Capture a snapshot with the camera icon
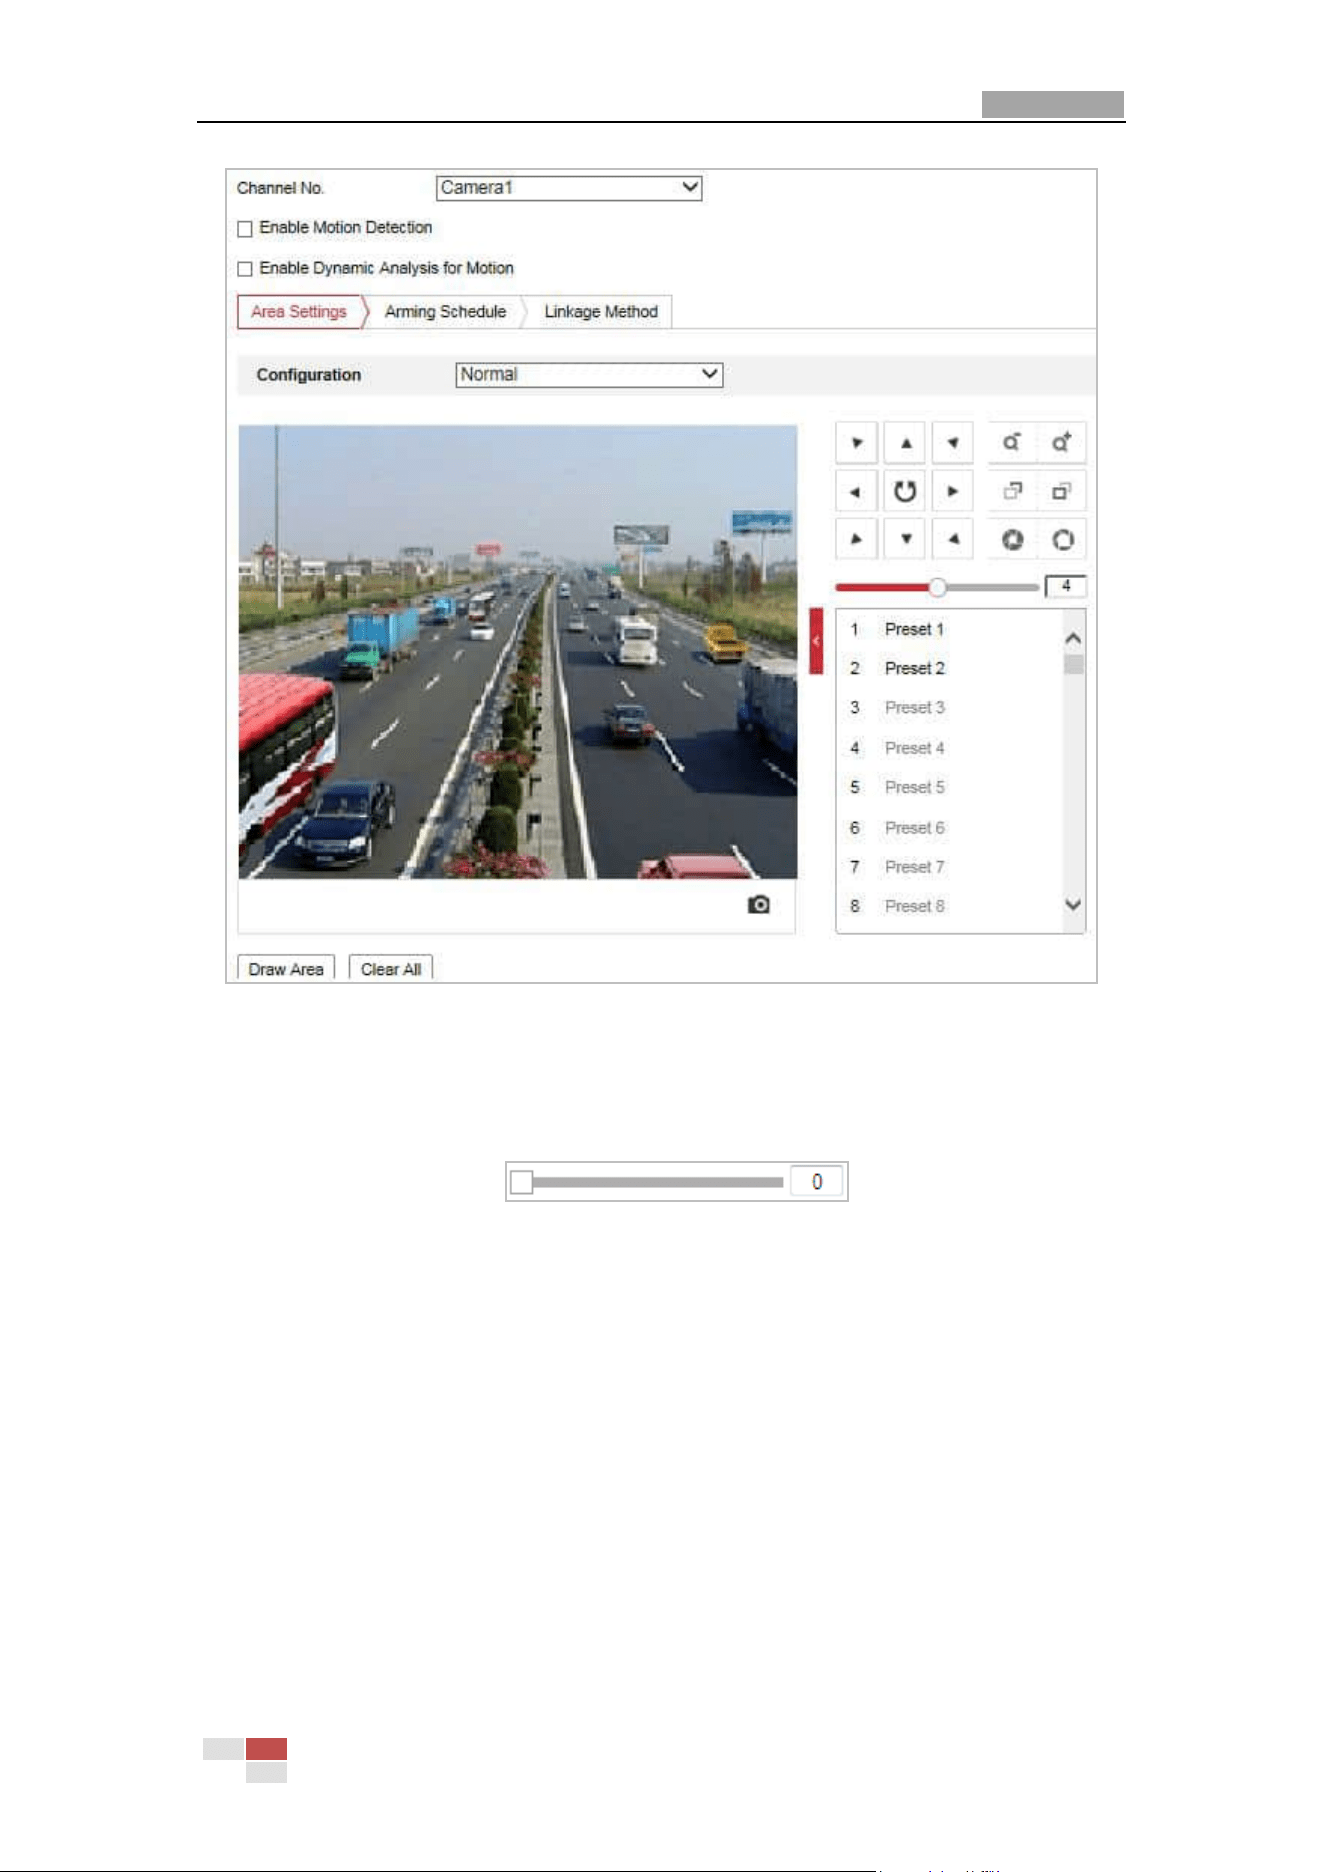This screenshot has height=1872, width=1324. (x=759, y=905)
